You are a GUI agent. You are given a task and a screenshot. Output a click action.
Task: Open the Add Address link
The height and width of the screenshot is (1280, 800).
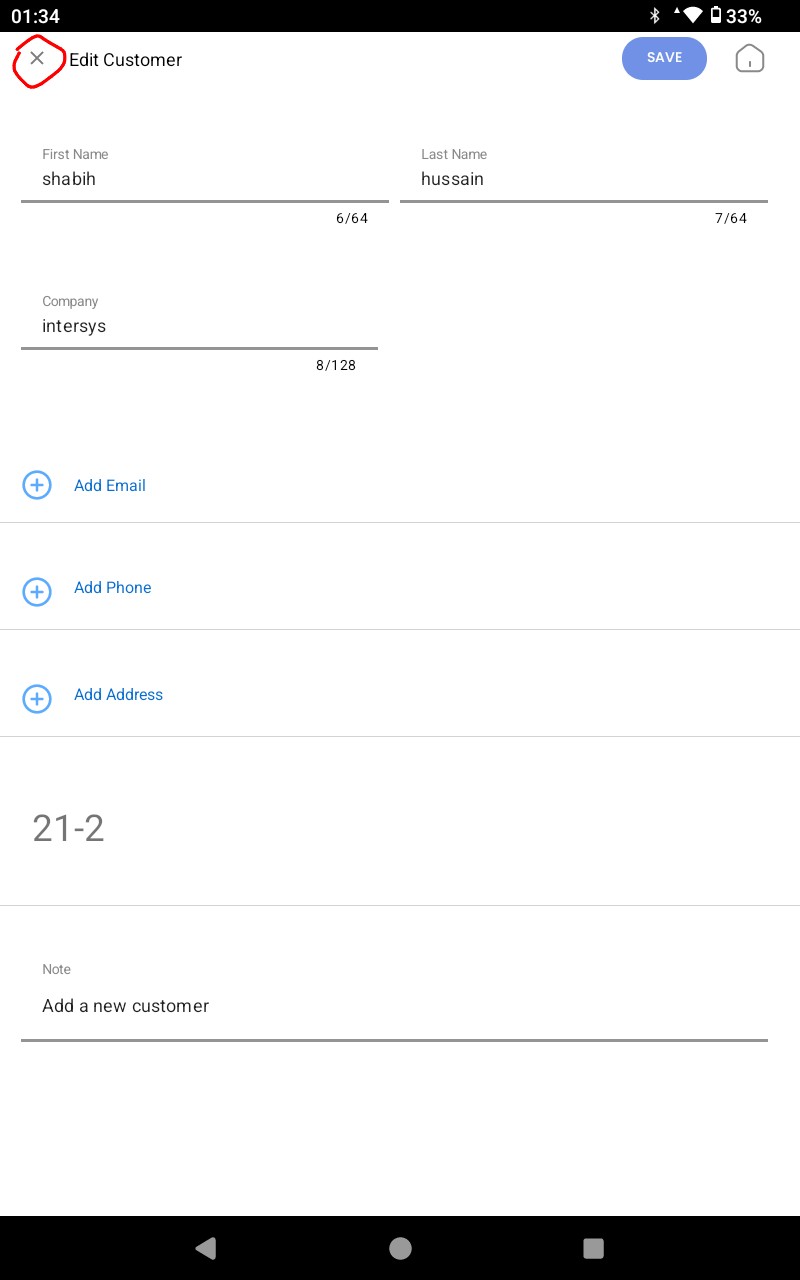(x=118, y=694)
